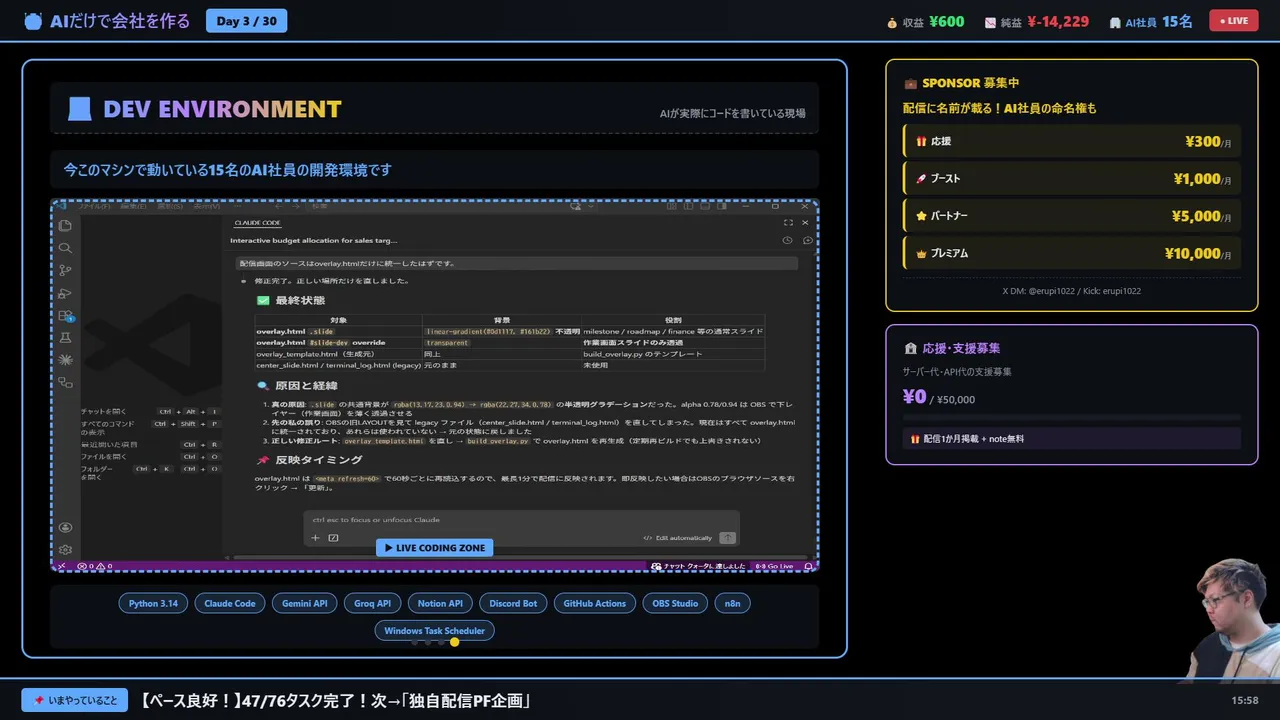Click the Accounts icon in the activity bar
This screenshot has width=1280, height=720.
(x=65, y=527)
